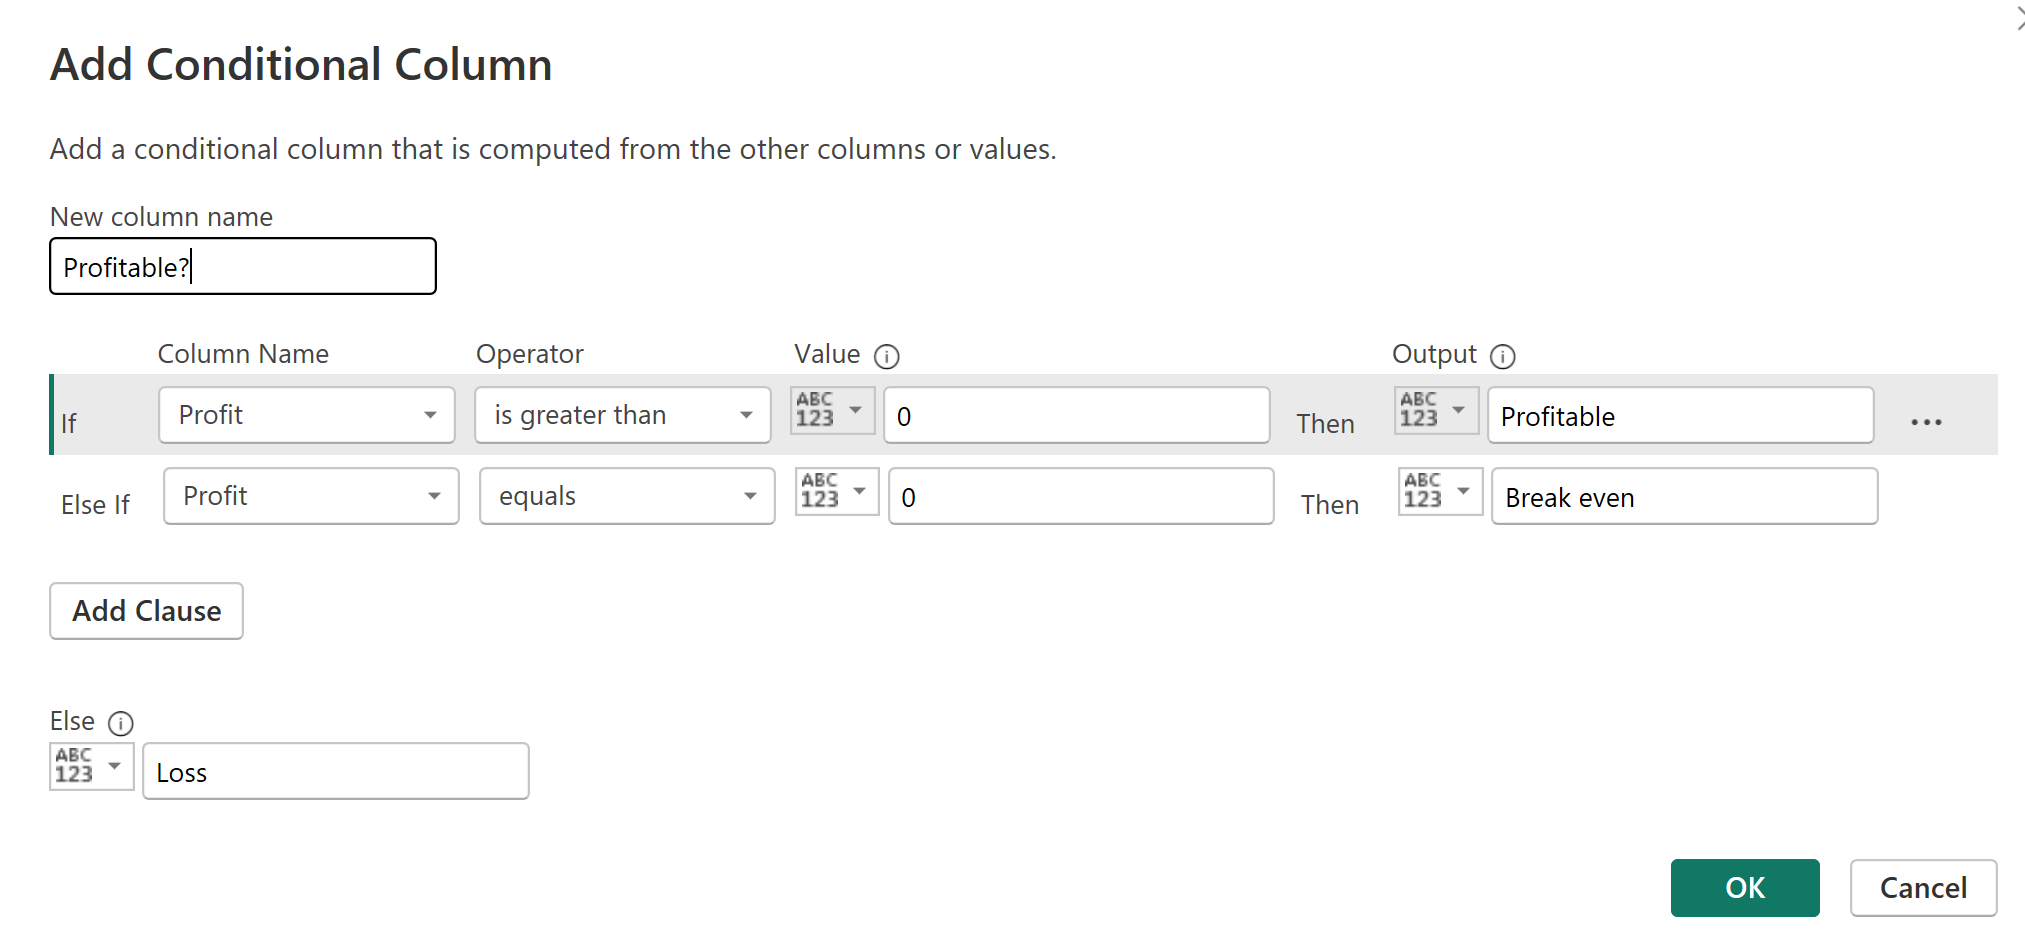Open the Else value type selector
The image size is (2025, 947).
(91, 767)
